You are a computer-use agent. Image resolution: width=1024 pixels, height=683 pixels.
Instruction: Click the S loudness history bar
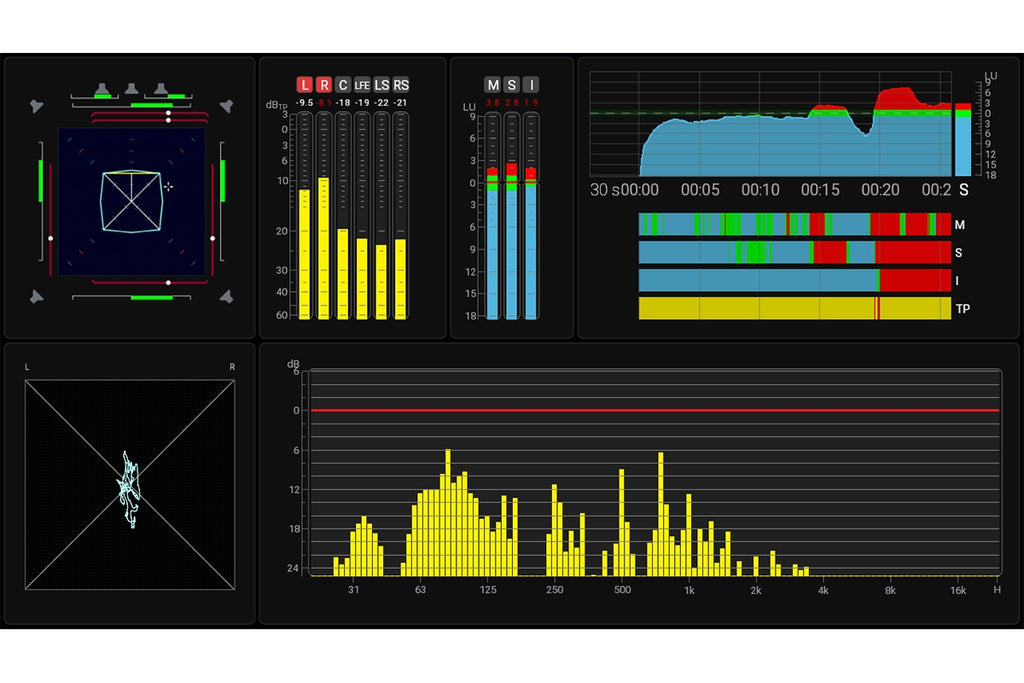tap(795, 252)
